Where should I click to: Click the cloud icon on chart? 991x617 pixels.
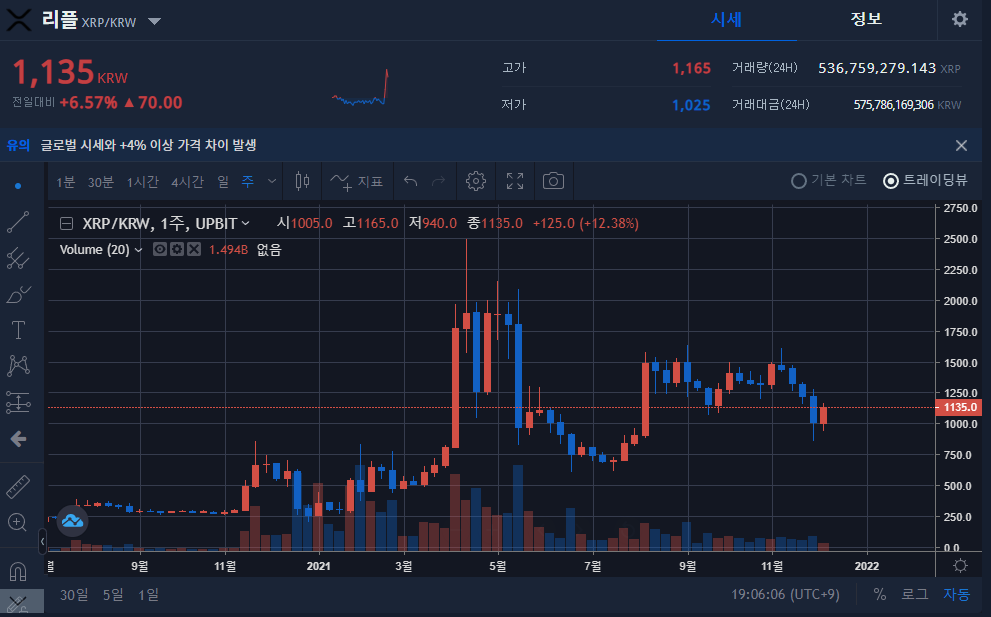tap(72, 521)
